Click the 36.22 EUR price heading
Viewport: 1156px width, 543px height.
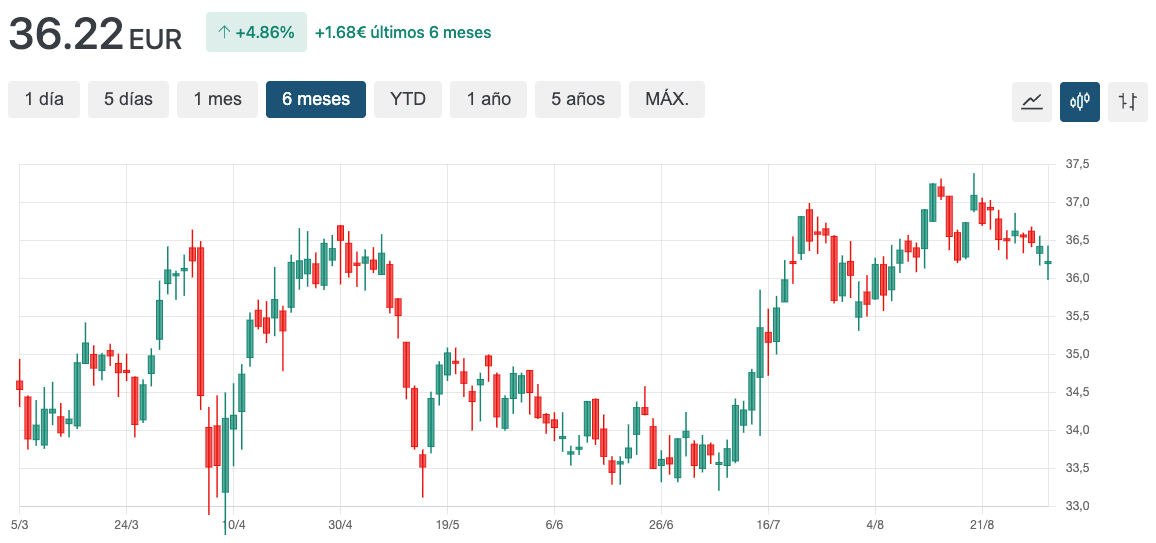[x=95, y=34]
